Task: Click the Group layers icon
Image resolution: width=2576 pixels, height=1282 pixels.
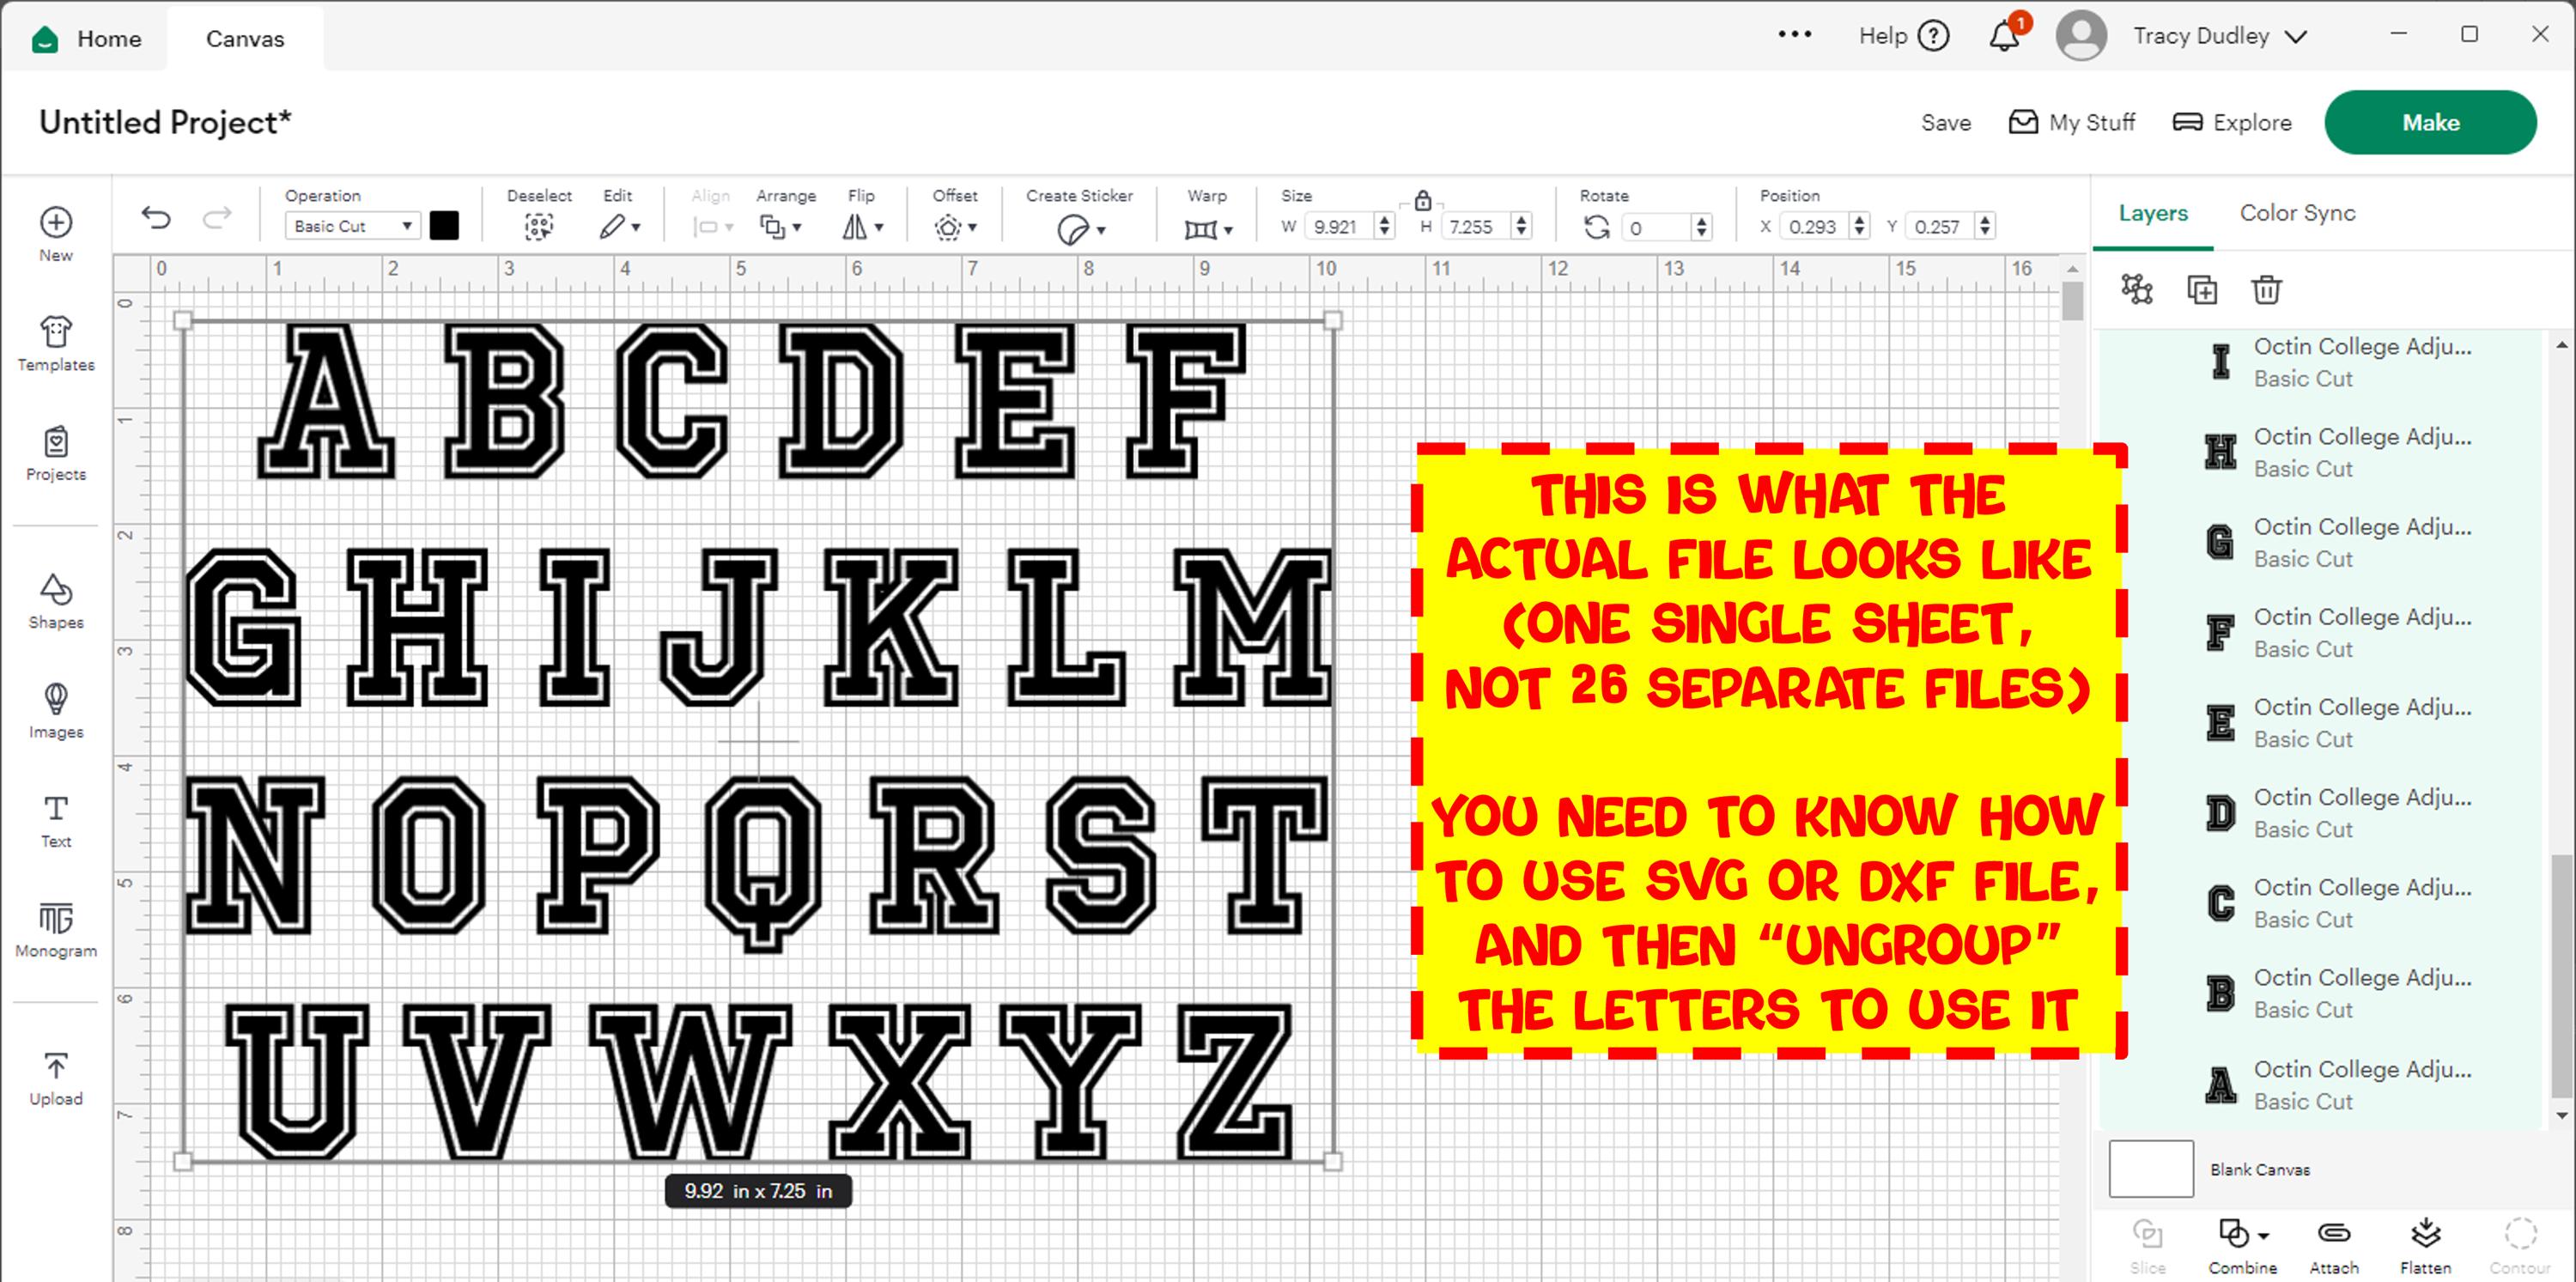Action: click(x=2137, y=289)
